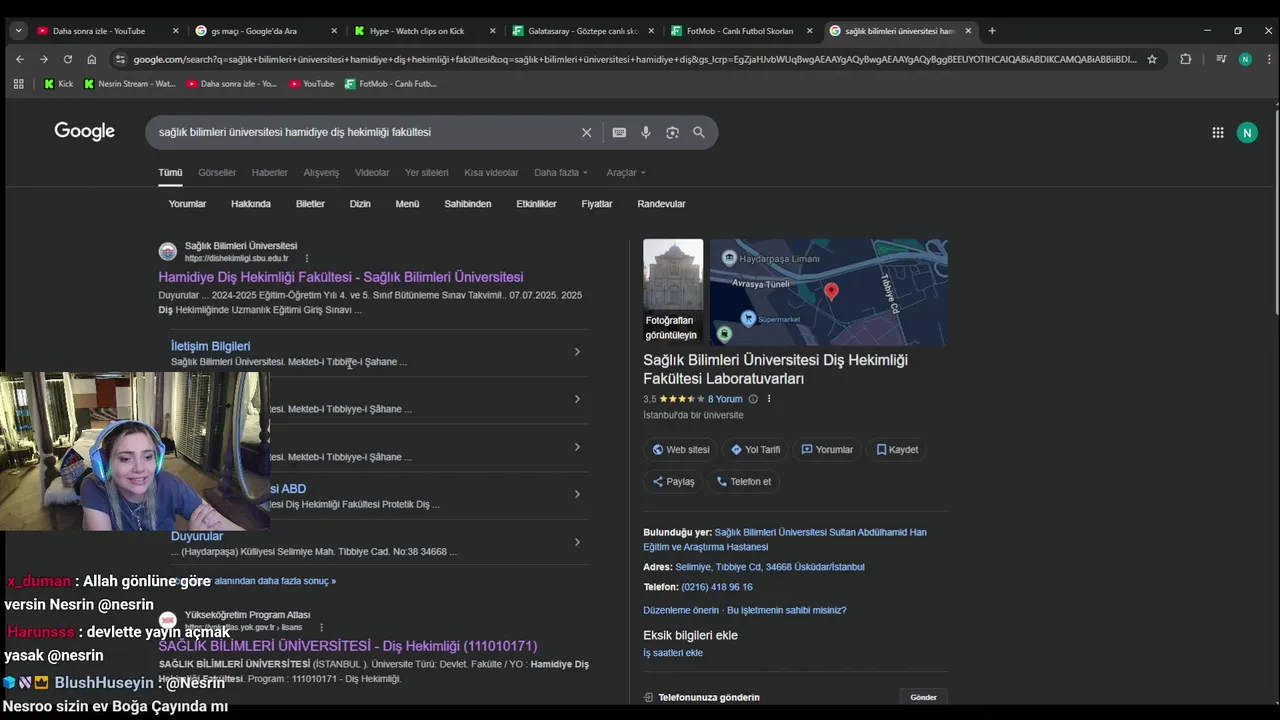Click the Google logo
Viewport: 1280px width, 720px height.
tap(84, 131)
